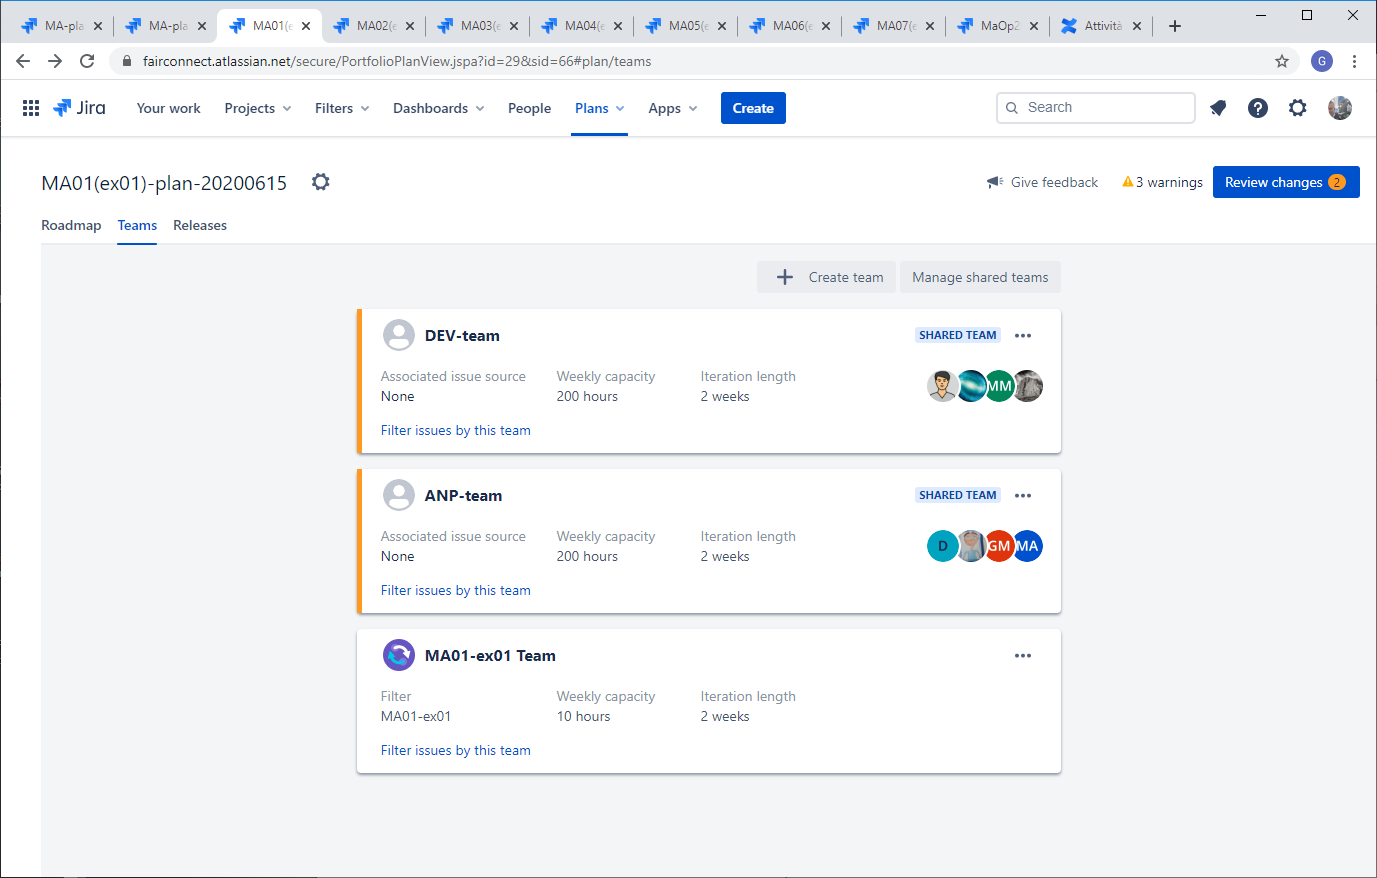Open Jira settings gear in top bar
The image size is (1377, 878).
(1298, 108)
